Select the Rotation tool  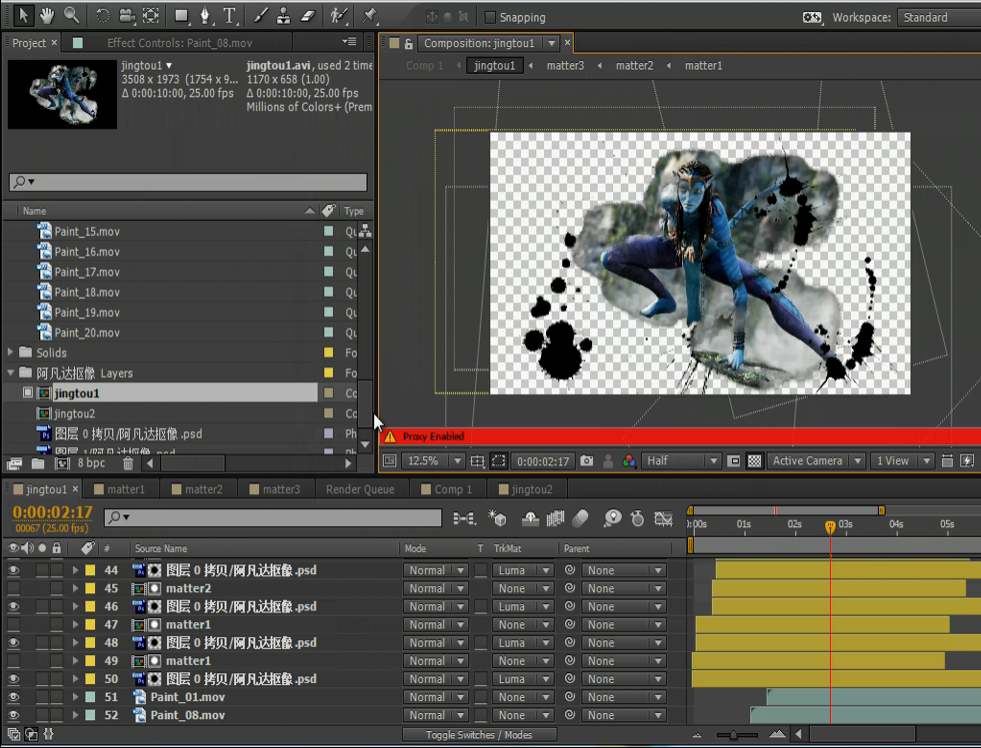[x=103, y=16]
